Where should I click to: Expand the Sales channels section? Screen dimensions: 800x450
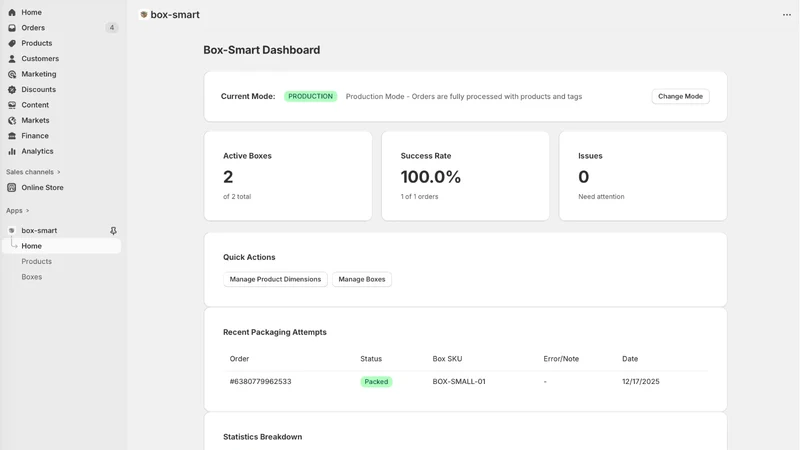point(33,172)
